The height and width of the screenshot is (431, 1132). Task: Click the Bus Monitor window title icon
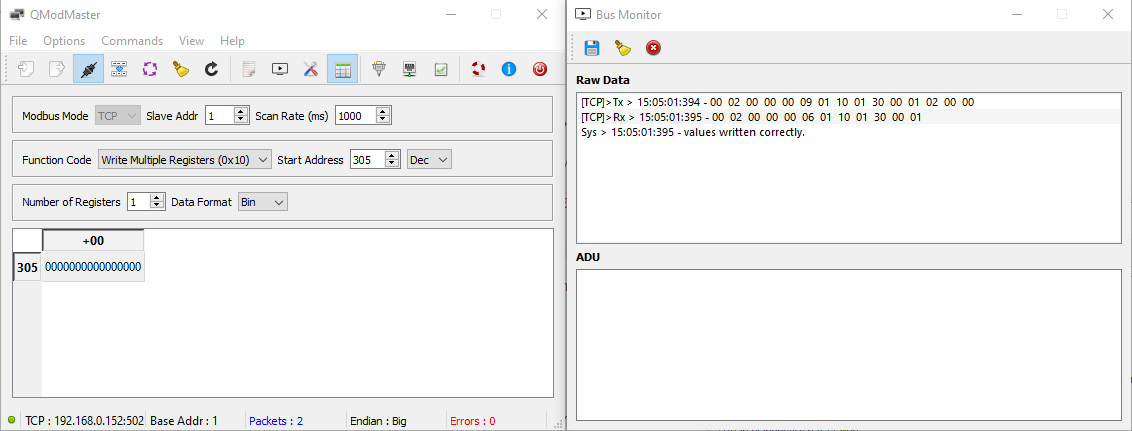[x=583, y=14]
